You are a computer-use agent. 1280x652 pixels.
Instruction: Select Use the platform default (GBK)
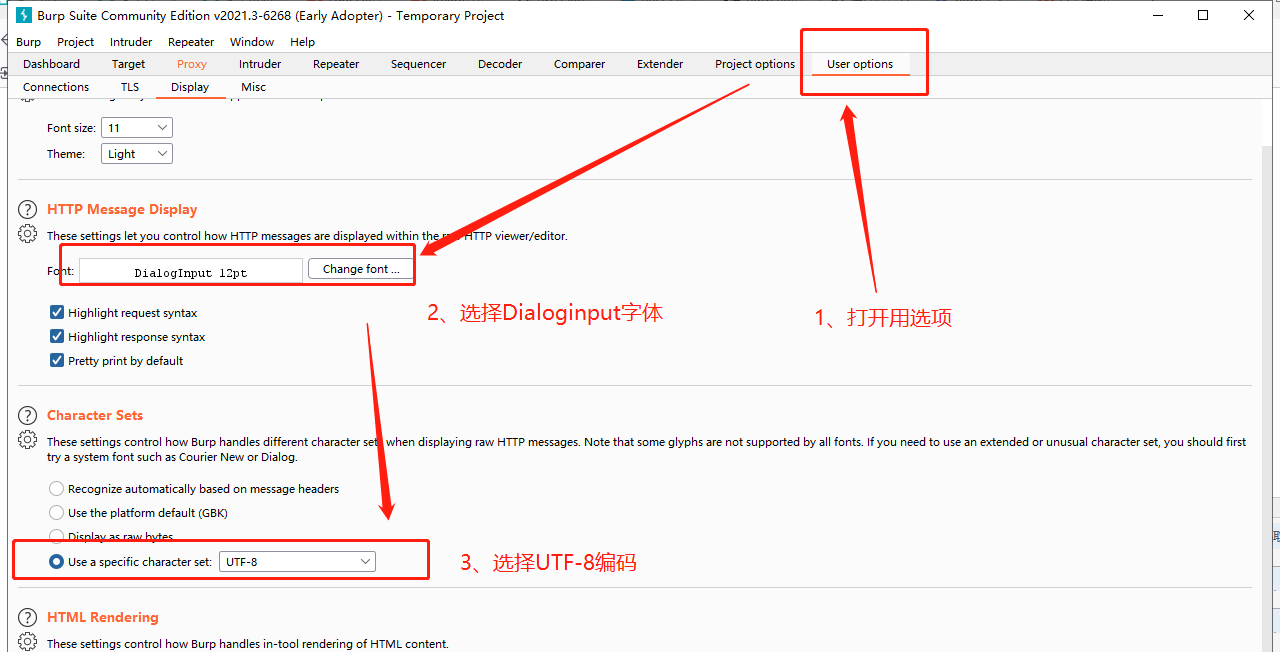tap(57, 513)
